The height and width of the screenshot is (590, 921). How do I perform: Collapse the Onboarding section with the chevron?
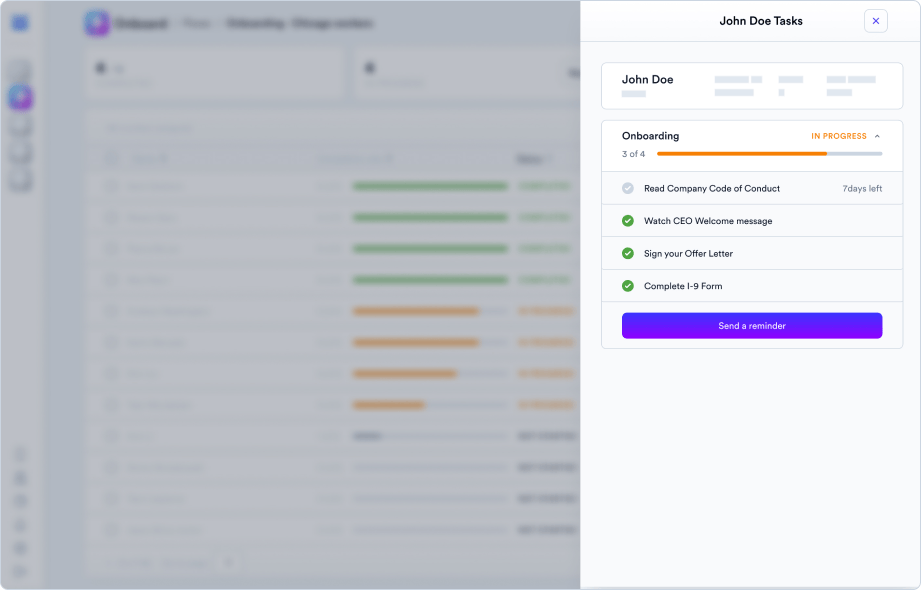click(x=877, y=136)
